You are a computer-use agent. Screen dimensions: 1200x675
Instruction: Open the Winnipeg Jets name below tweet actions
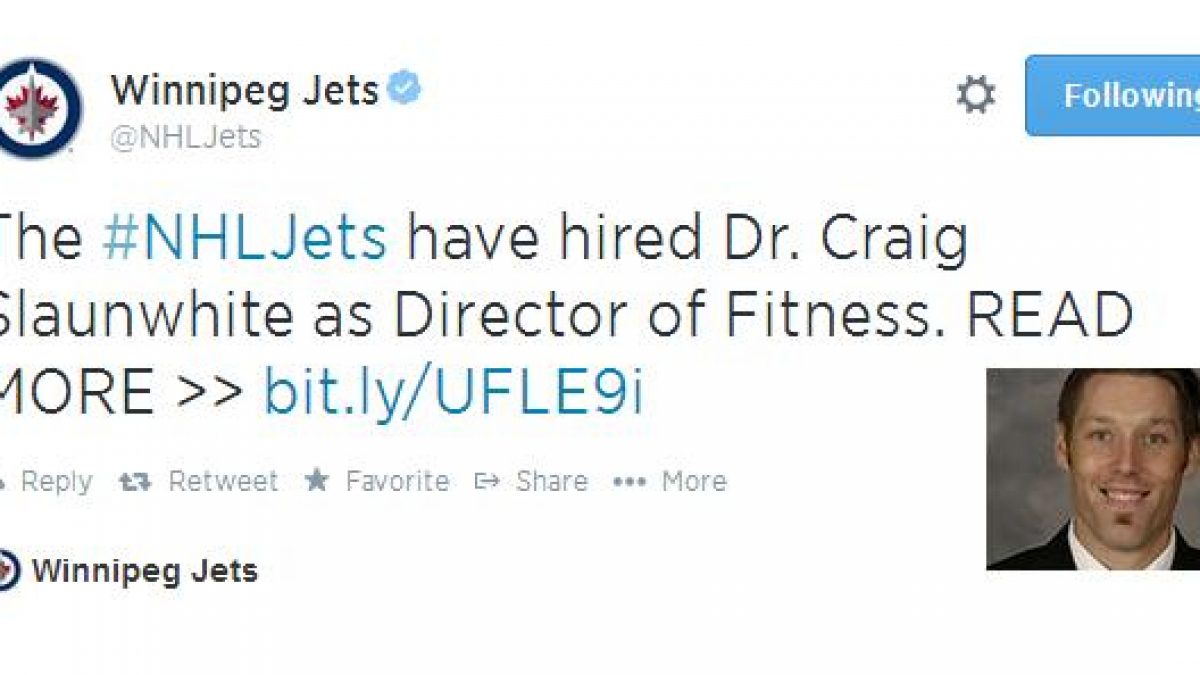point(145,571)
